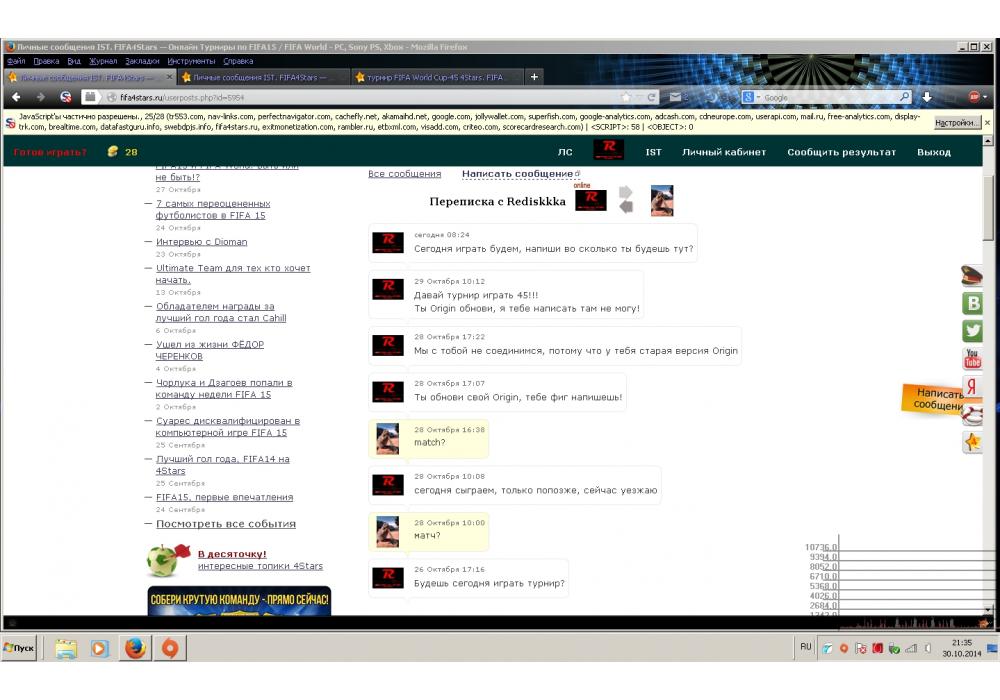Screen dimensions: 1000x700
Task: Click the new tab plus button
Action: point(534,77)
